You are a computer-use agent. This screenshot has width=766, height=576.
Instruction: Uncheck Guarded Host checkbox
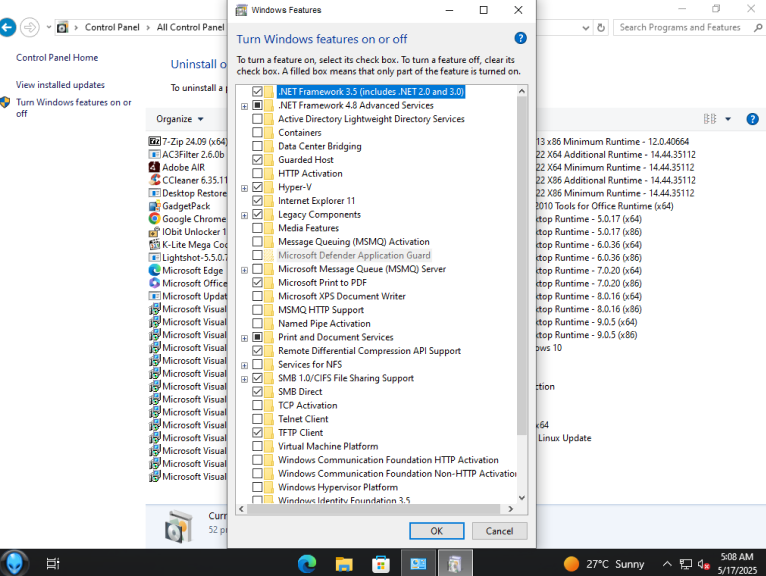(257, 160)
